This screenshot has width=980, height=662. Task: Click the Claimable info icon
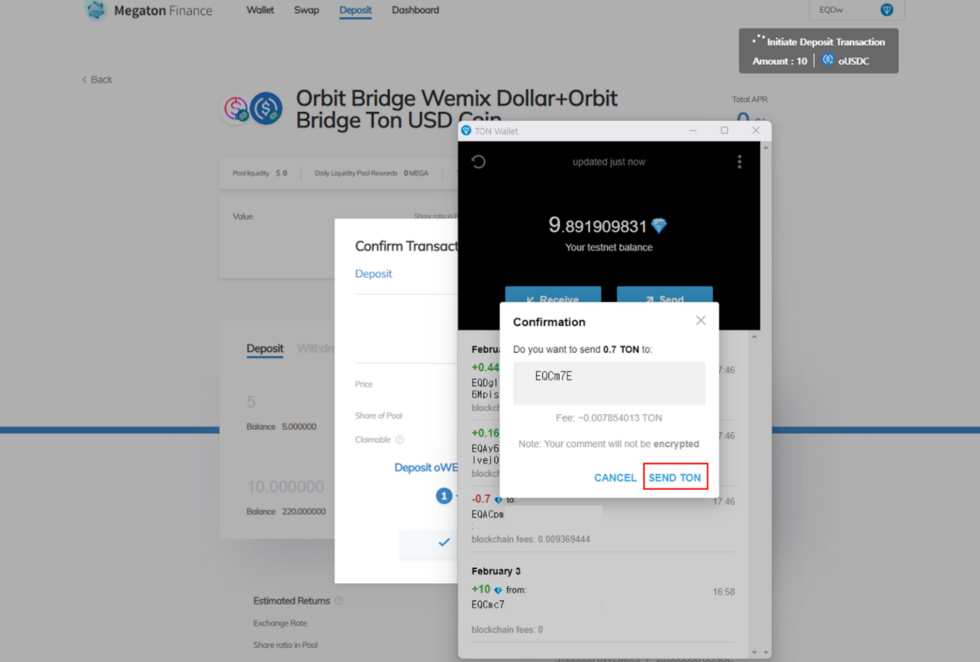400,439
